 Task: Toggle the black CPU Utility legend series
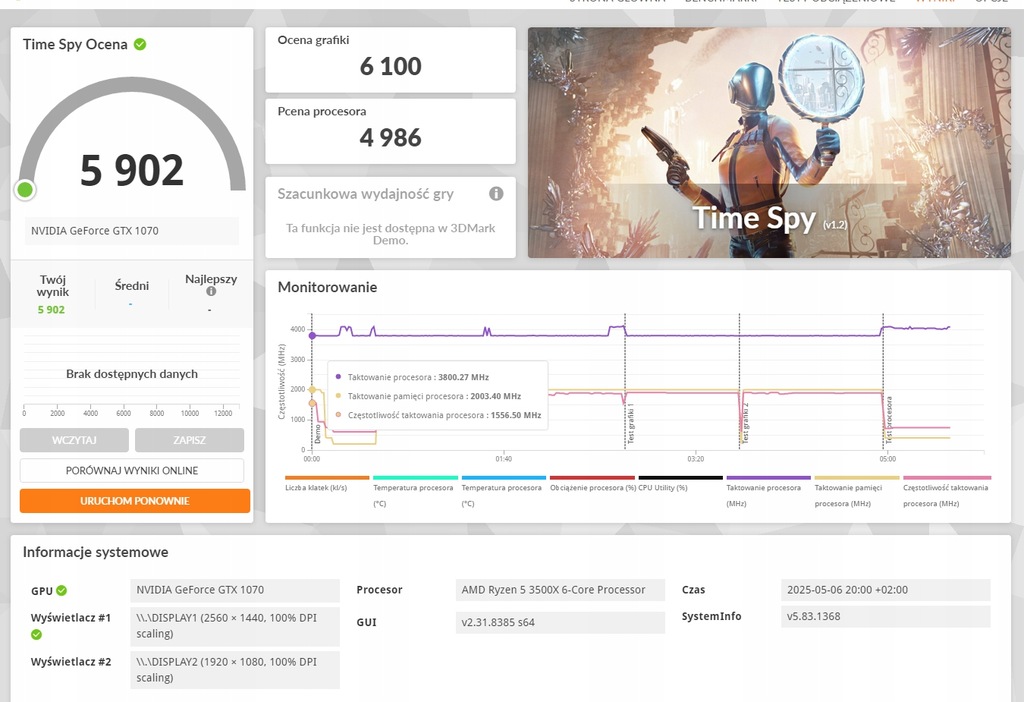tap(680, 483)
